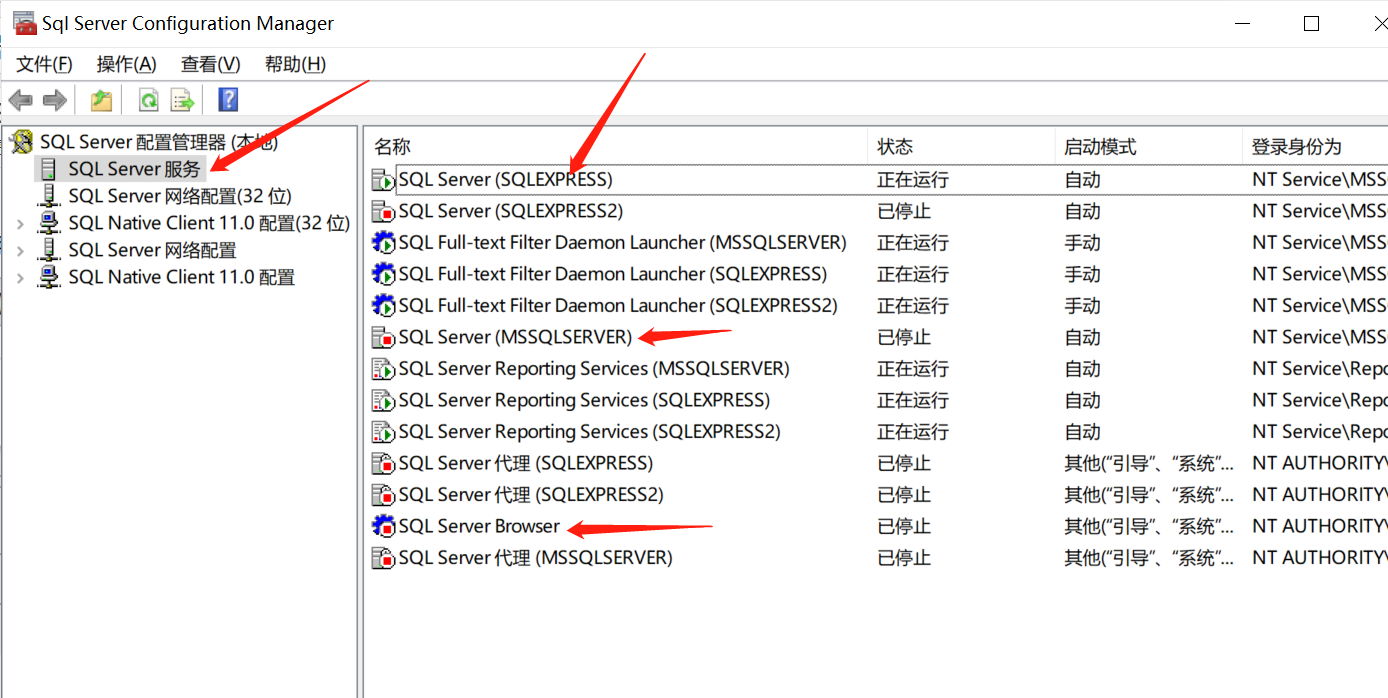Click 自动 start mode of SQL Server (SQLEXPRESS2)
This screenshot has width=1388, height=698.
1082,212
